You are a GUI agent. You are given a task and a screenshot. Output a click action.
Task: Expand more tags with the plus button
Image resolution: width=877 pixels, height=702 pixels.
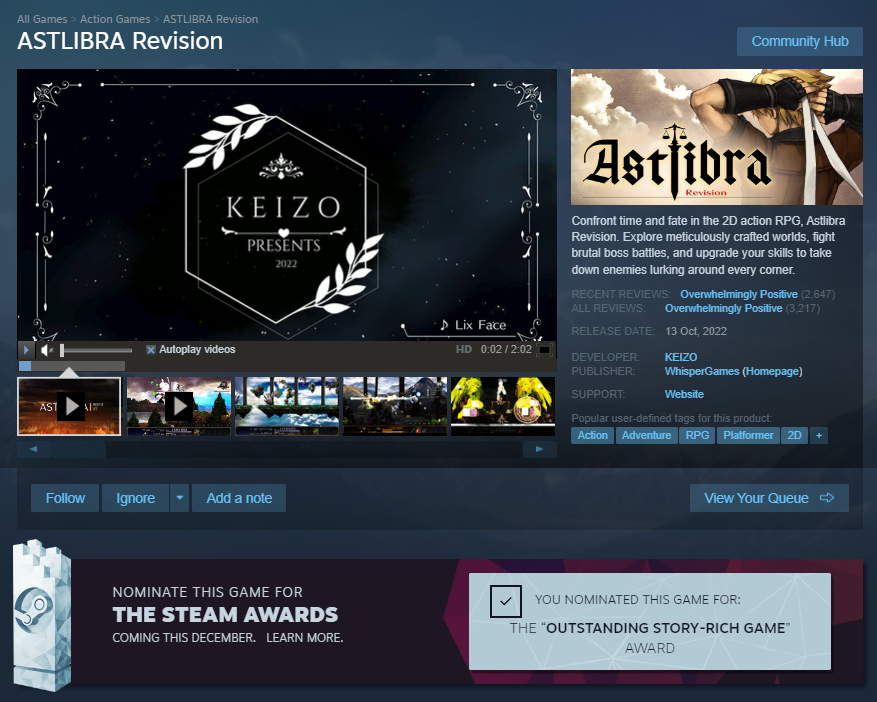tap(819, 436)
